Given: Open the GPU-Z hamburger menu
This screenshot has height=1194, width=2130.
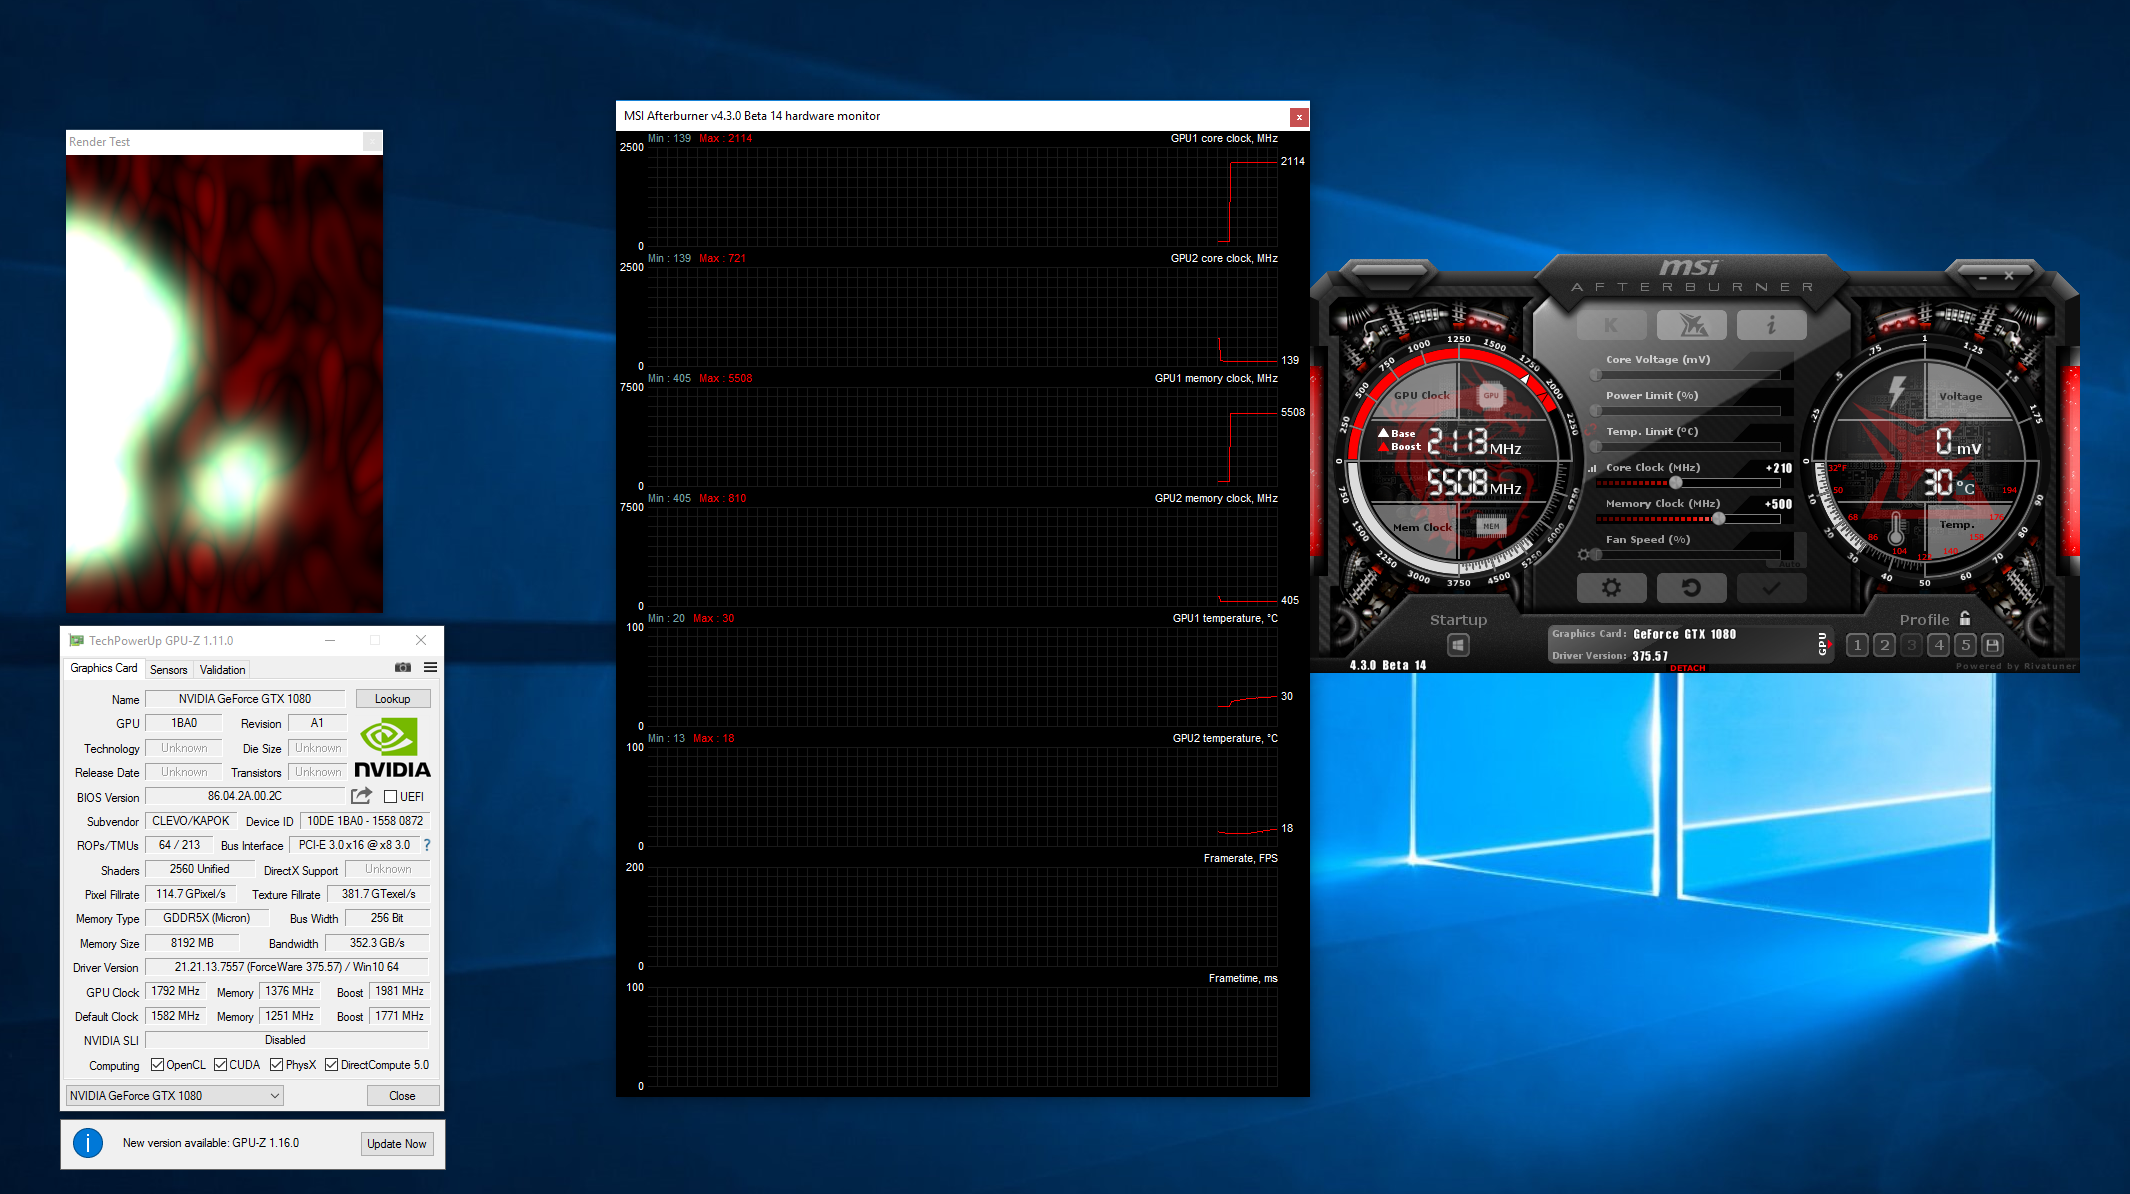Looking at the screenshot, I should (x=430, y=667).
